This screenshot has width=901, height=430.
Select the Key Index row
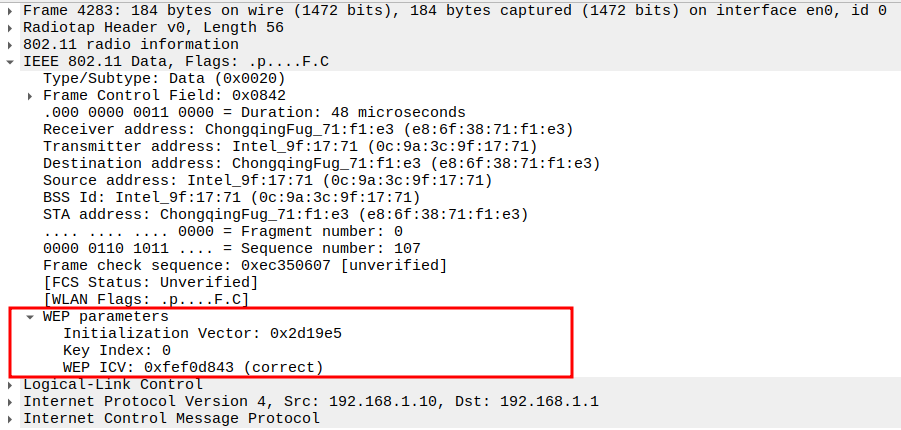click(x=117, y=350)
